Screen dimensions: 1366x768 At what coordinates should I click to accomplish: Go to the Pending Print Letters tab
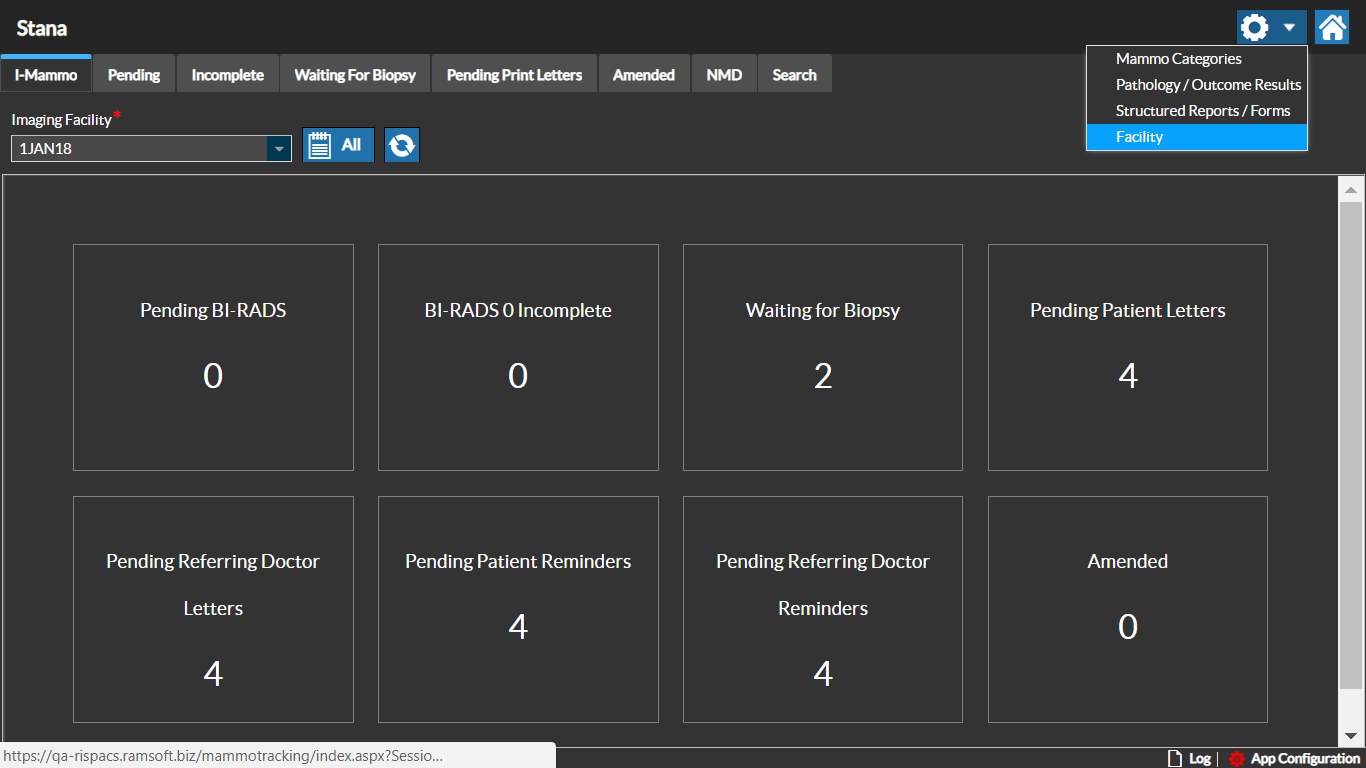(x=514, y=75)
